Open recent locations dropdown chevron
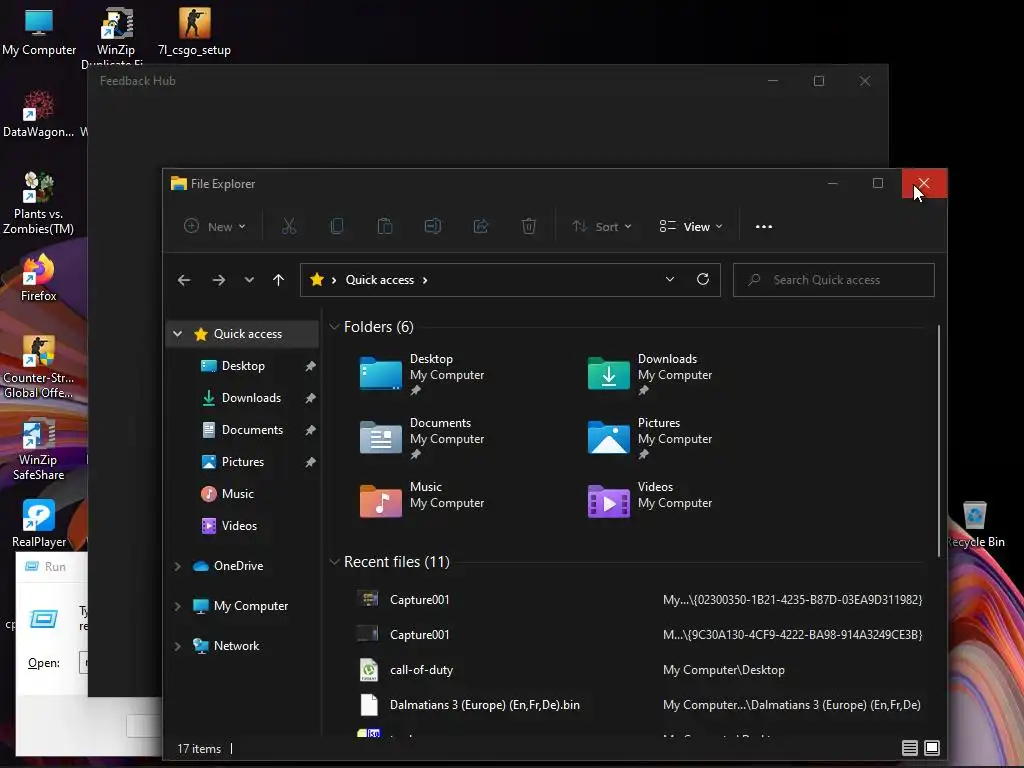Screen dimensions: 1024x768 [x=249, y=280]
